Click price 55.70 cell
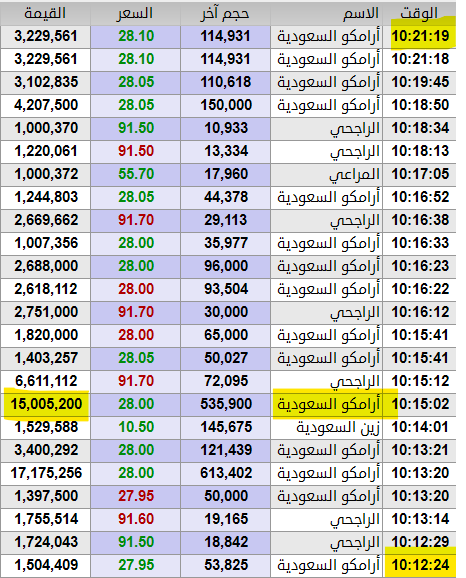466x578 pixels. [135, 174]
